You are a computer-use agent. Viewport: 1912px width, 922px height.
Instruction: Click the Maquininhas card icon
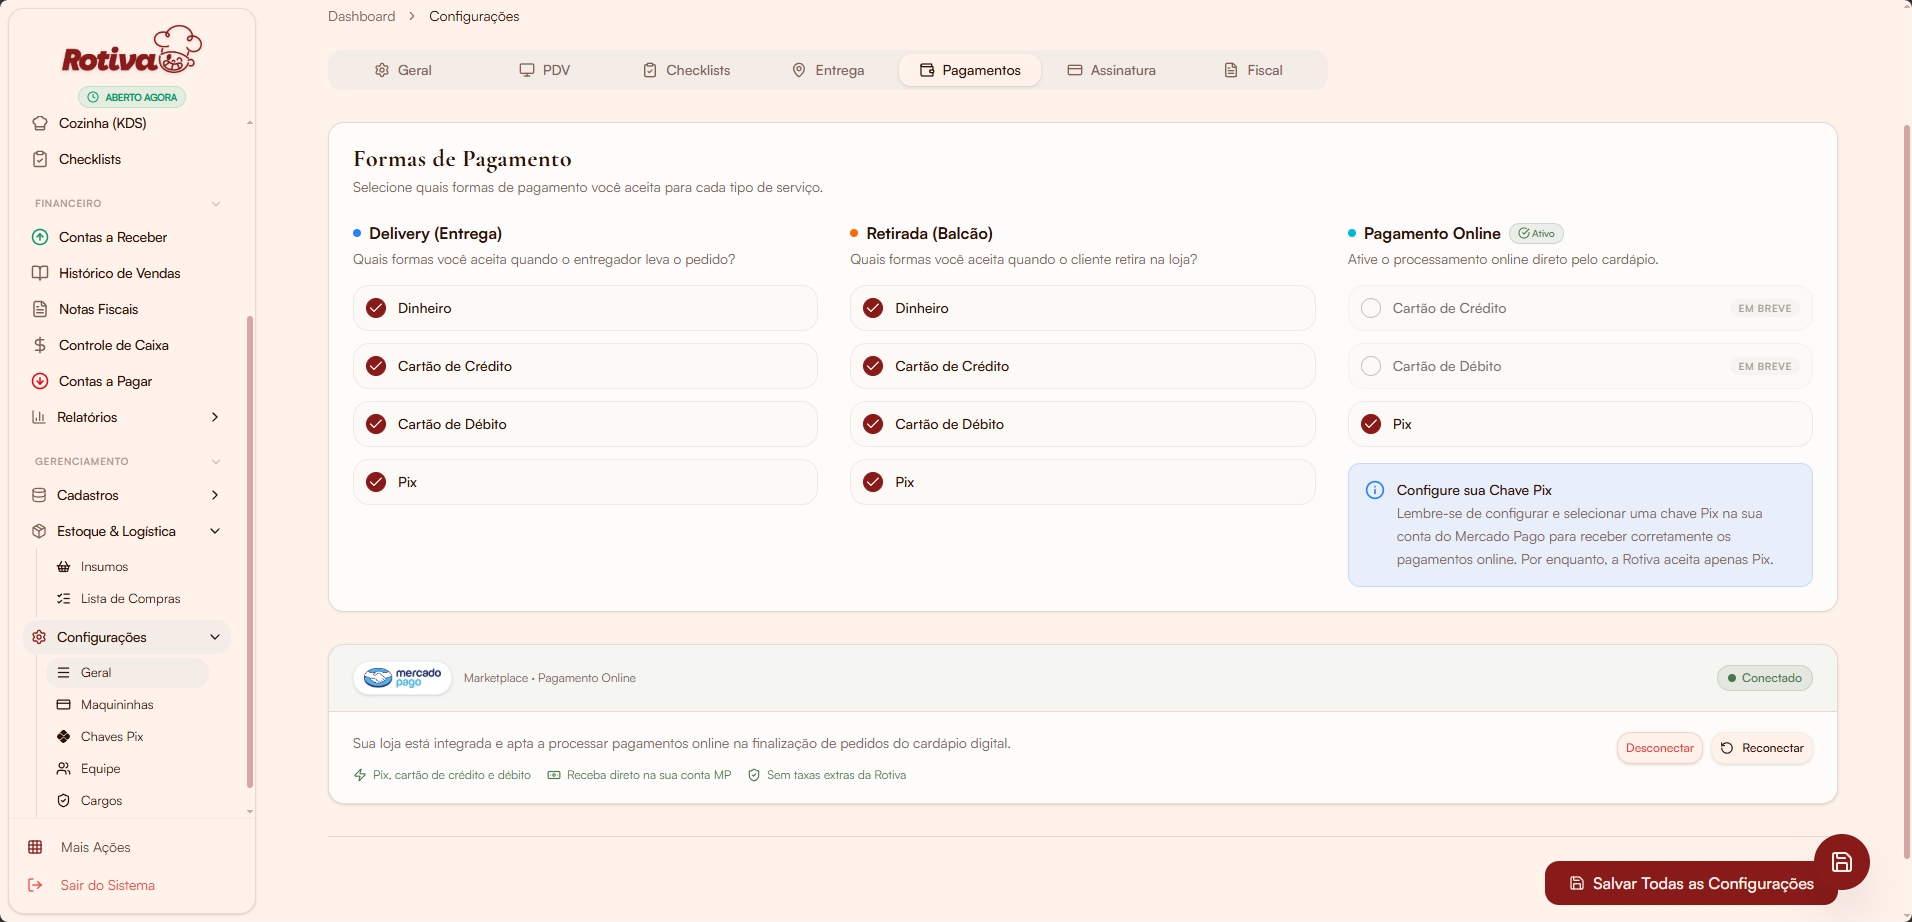point(64,705)
